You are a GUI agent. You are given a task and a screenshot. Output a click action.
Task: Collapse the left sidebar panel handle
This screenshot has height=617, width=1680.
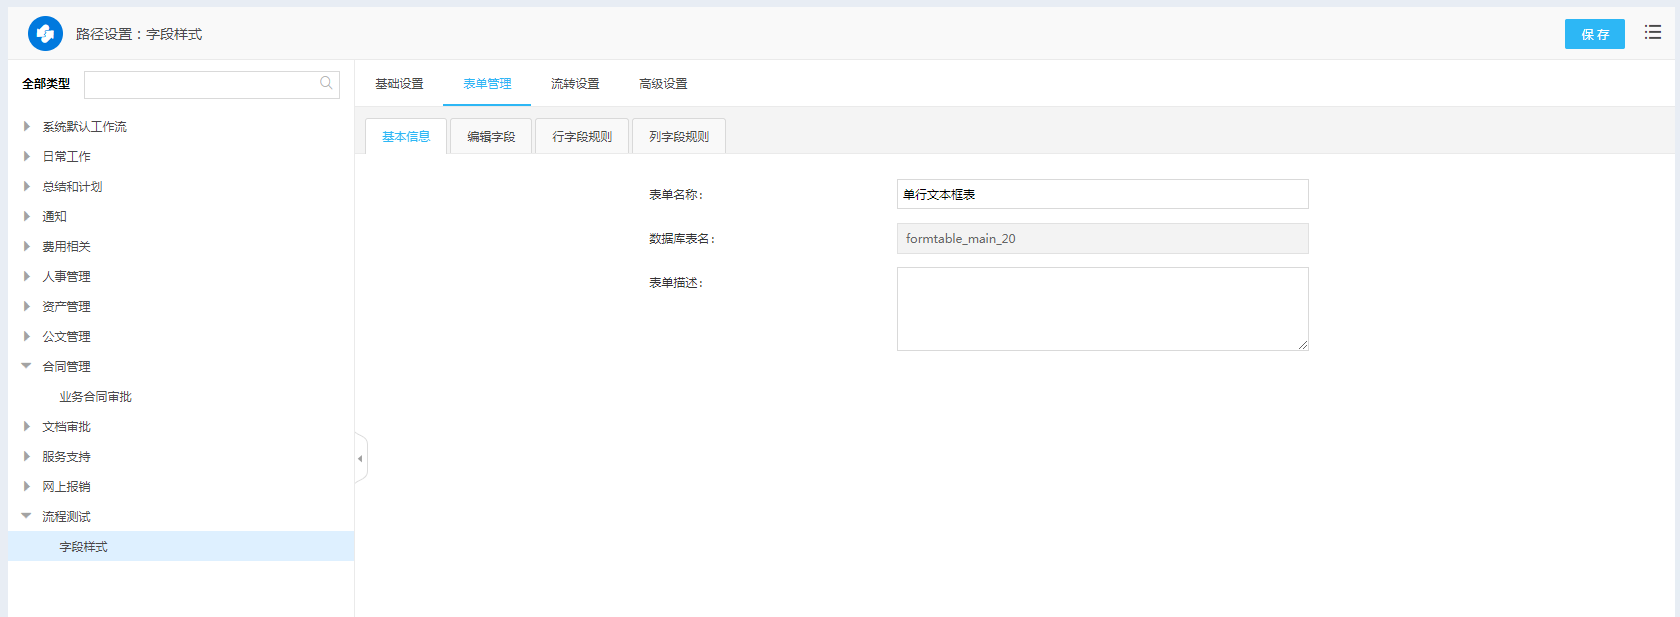[x=360, y=459]
